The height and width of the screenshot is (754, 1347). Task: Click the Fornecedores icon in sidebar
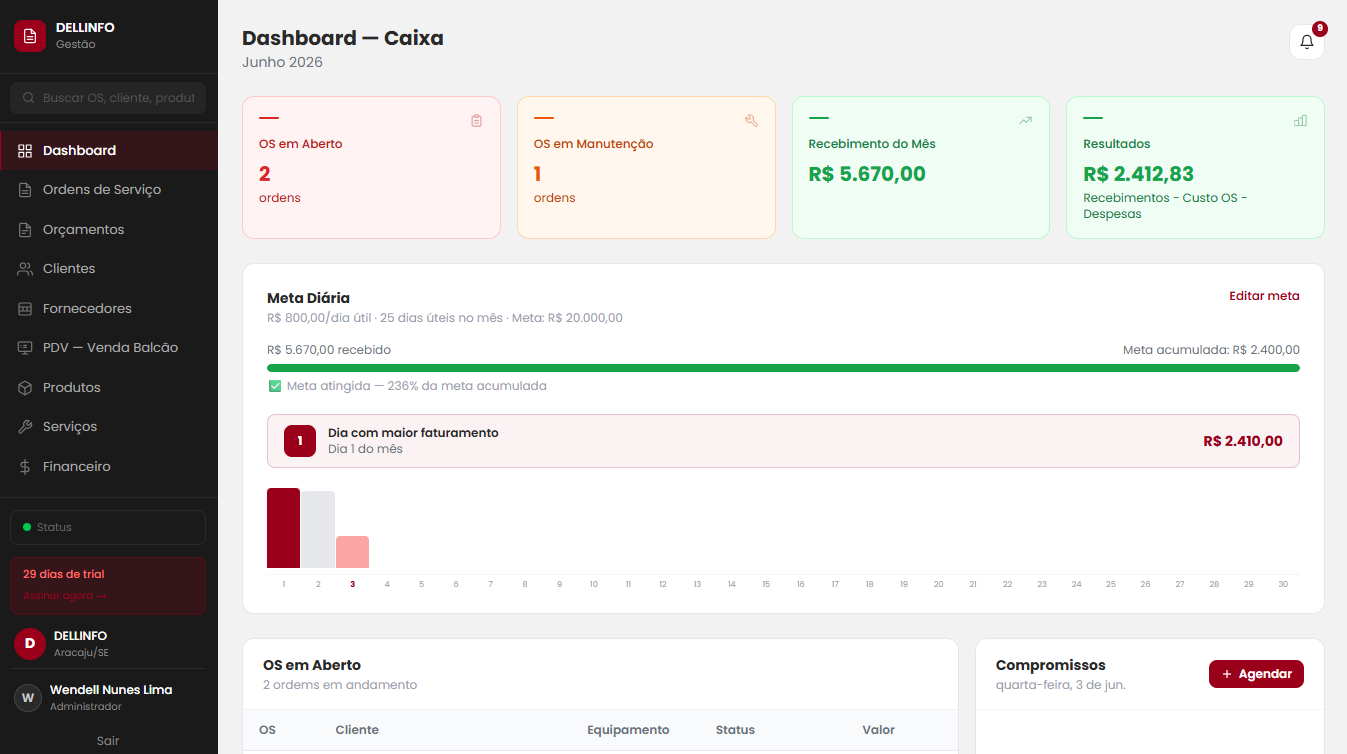click(x=25, y=309)
